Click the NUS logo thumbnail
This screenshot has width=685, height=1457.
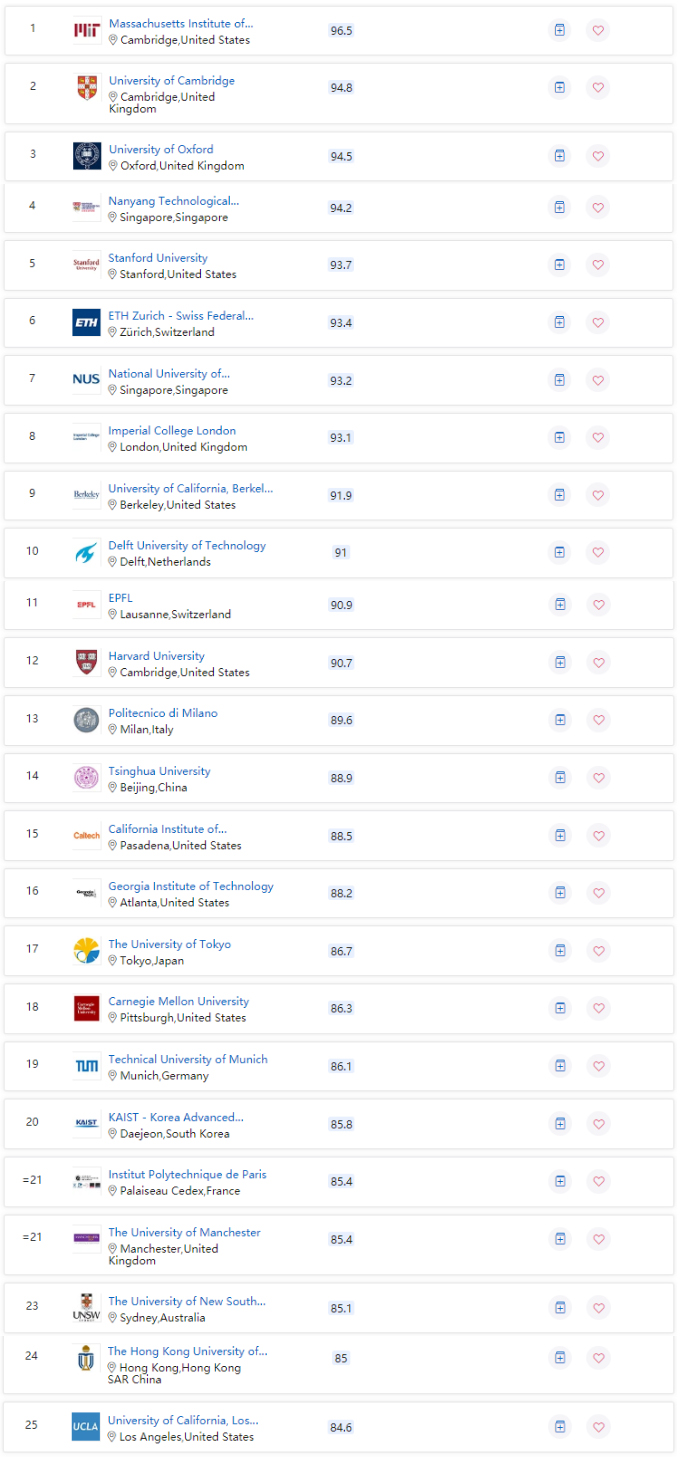click(86, 380)
